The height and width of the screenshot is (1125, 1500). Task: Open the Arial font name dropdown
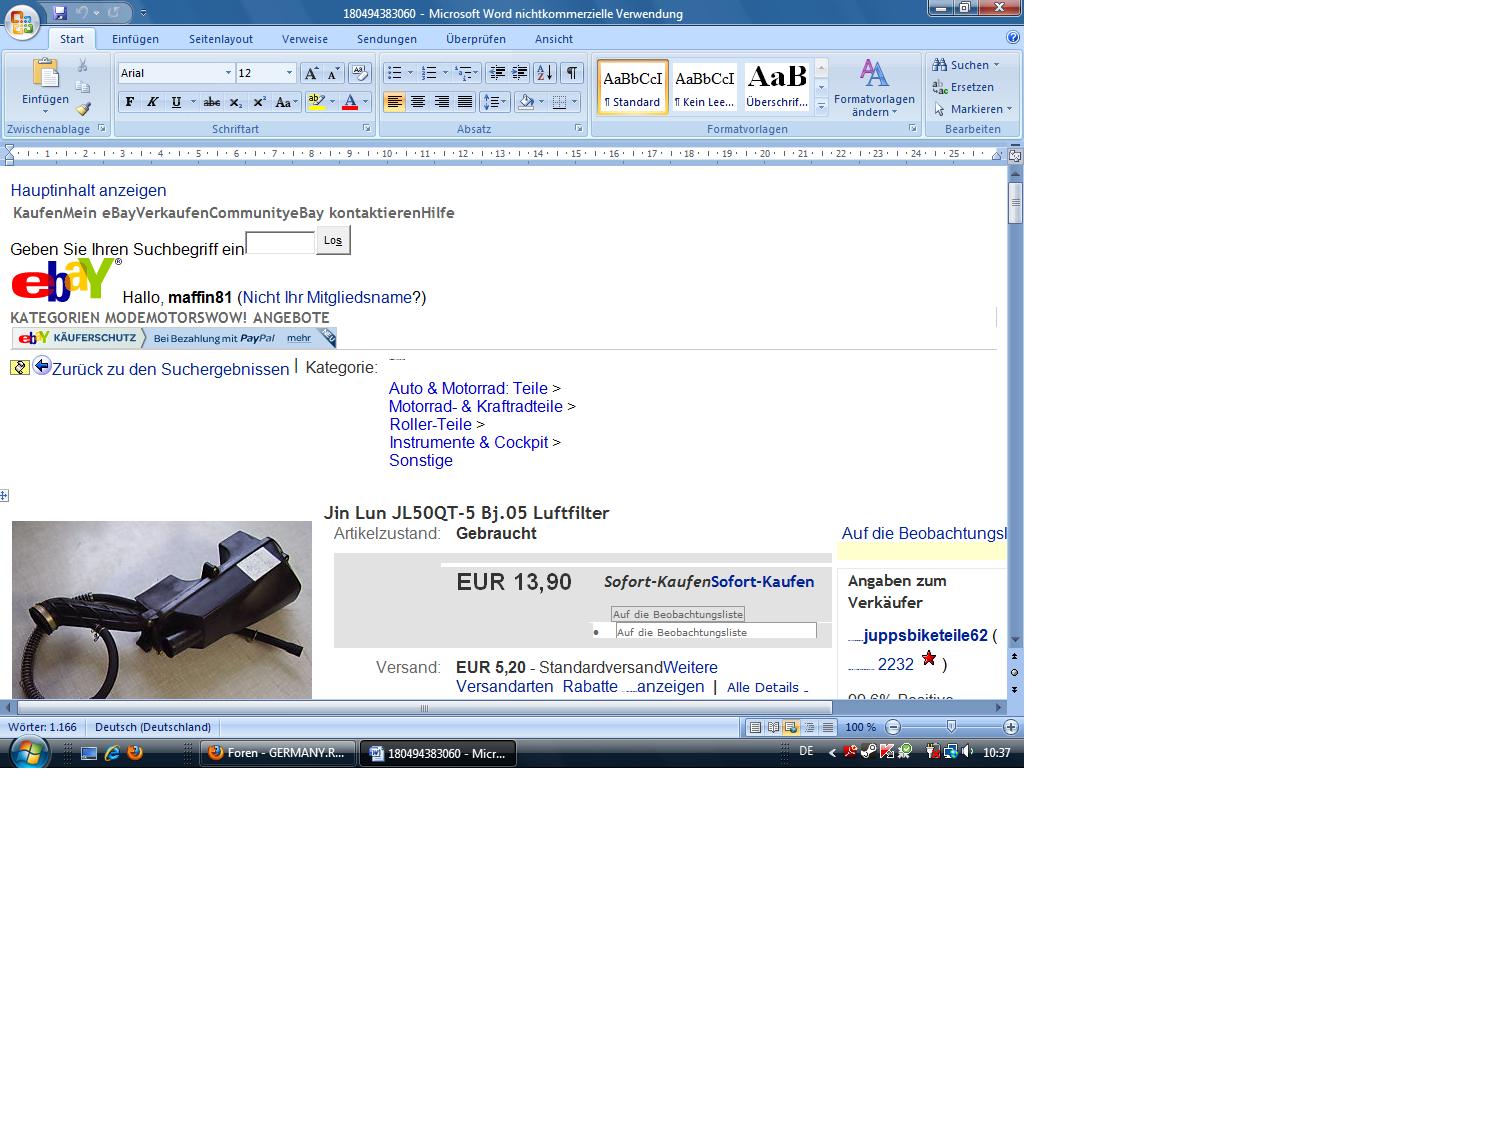[228, 73]
